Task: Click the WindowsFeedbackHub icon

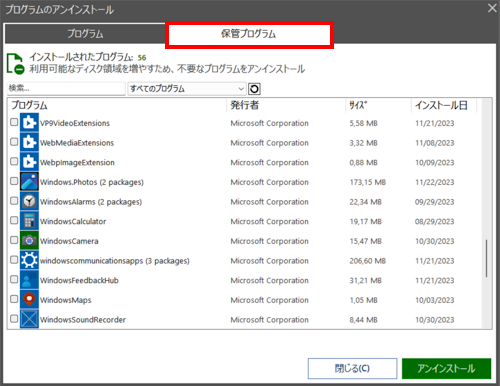Action: 29,280
